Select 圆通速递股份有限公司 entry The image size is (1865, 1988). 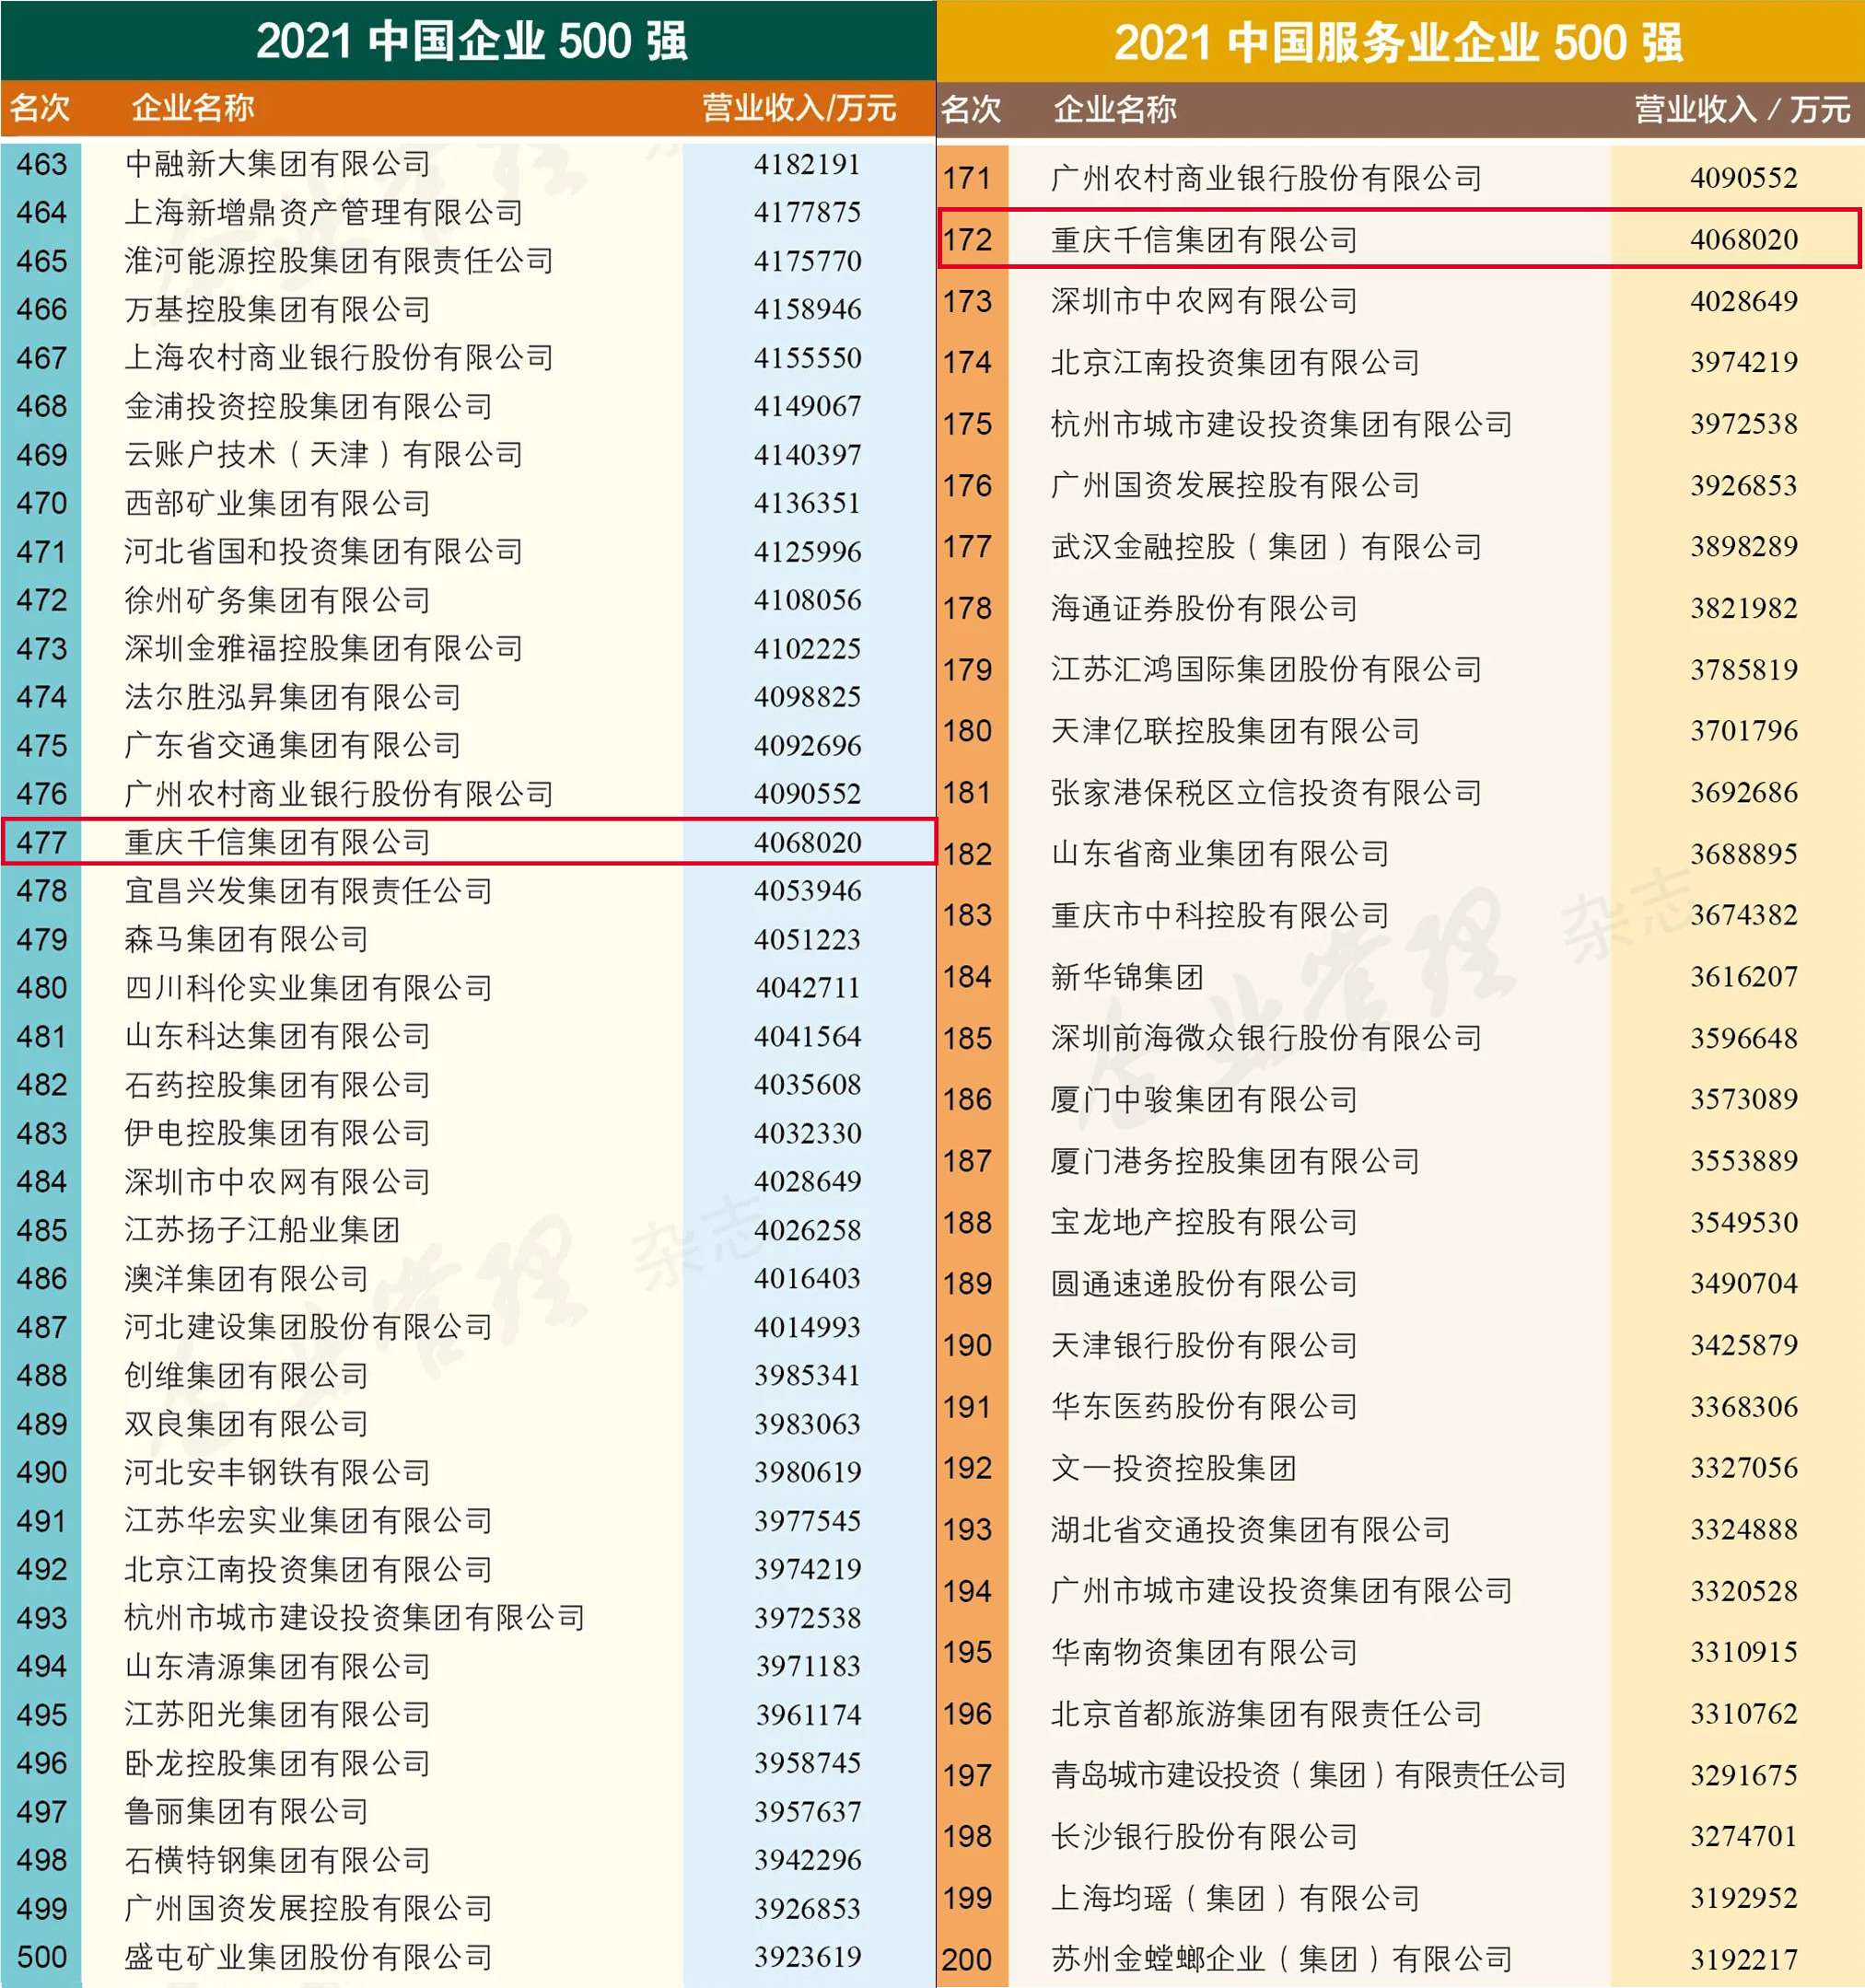pyautogui.click(x=1204, y=1283)
